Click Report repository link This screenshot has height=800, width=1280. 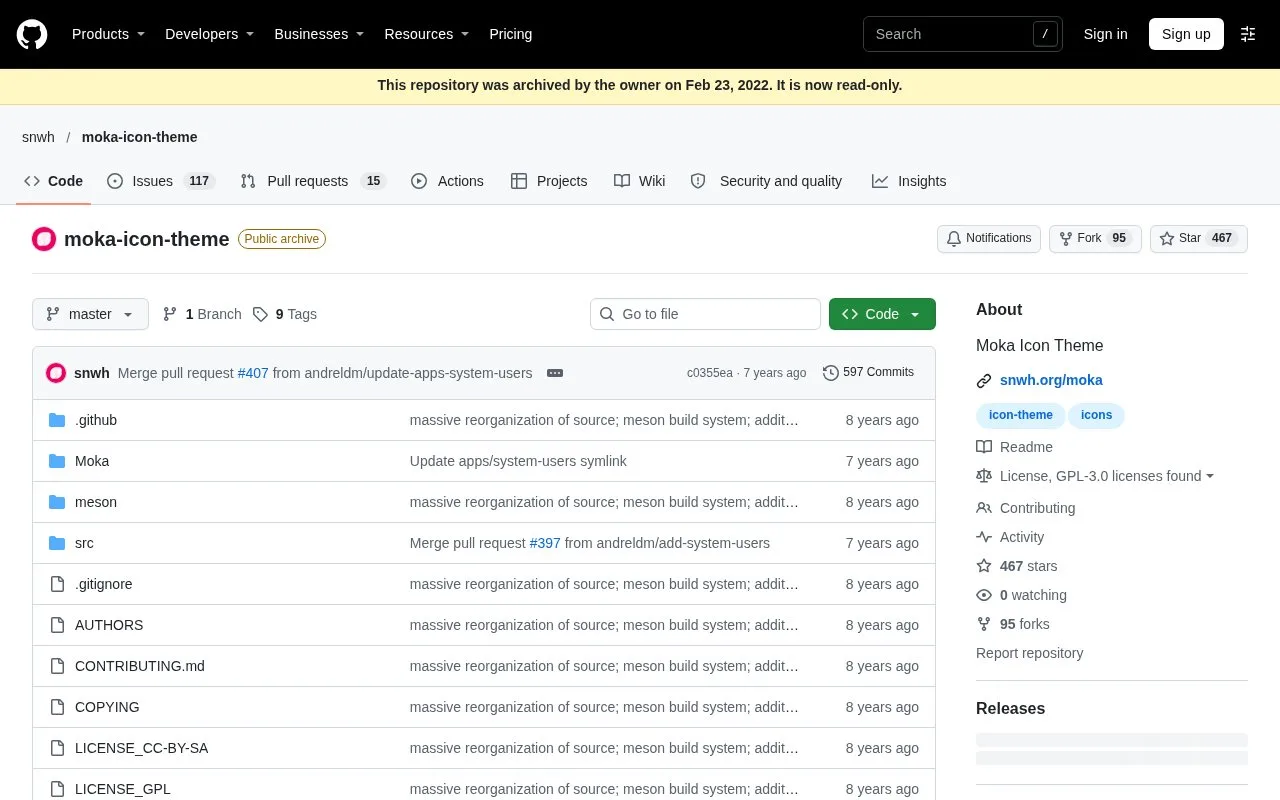point(1029,653)
